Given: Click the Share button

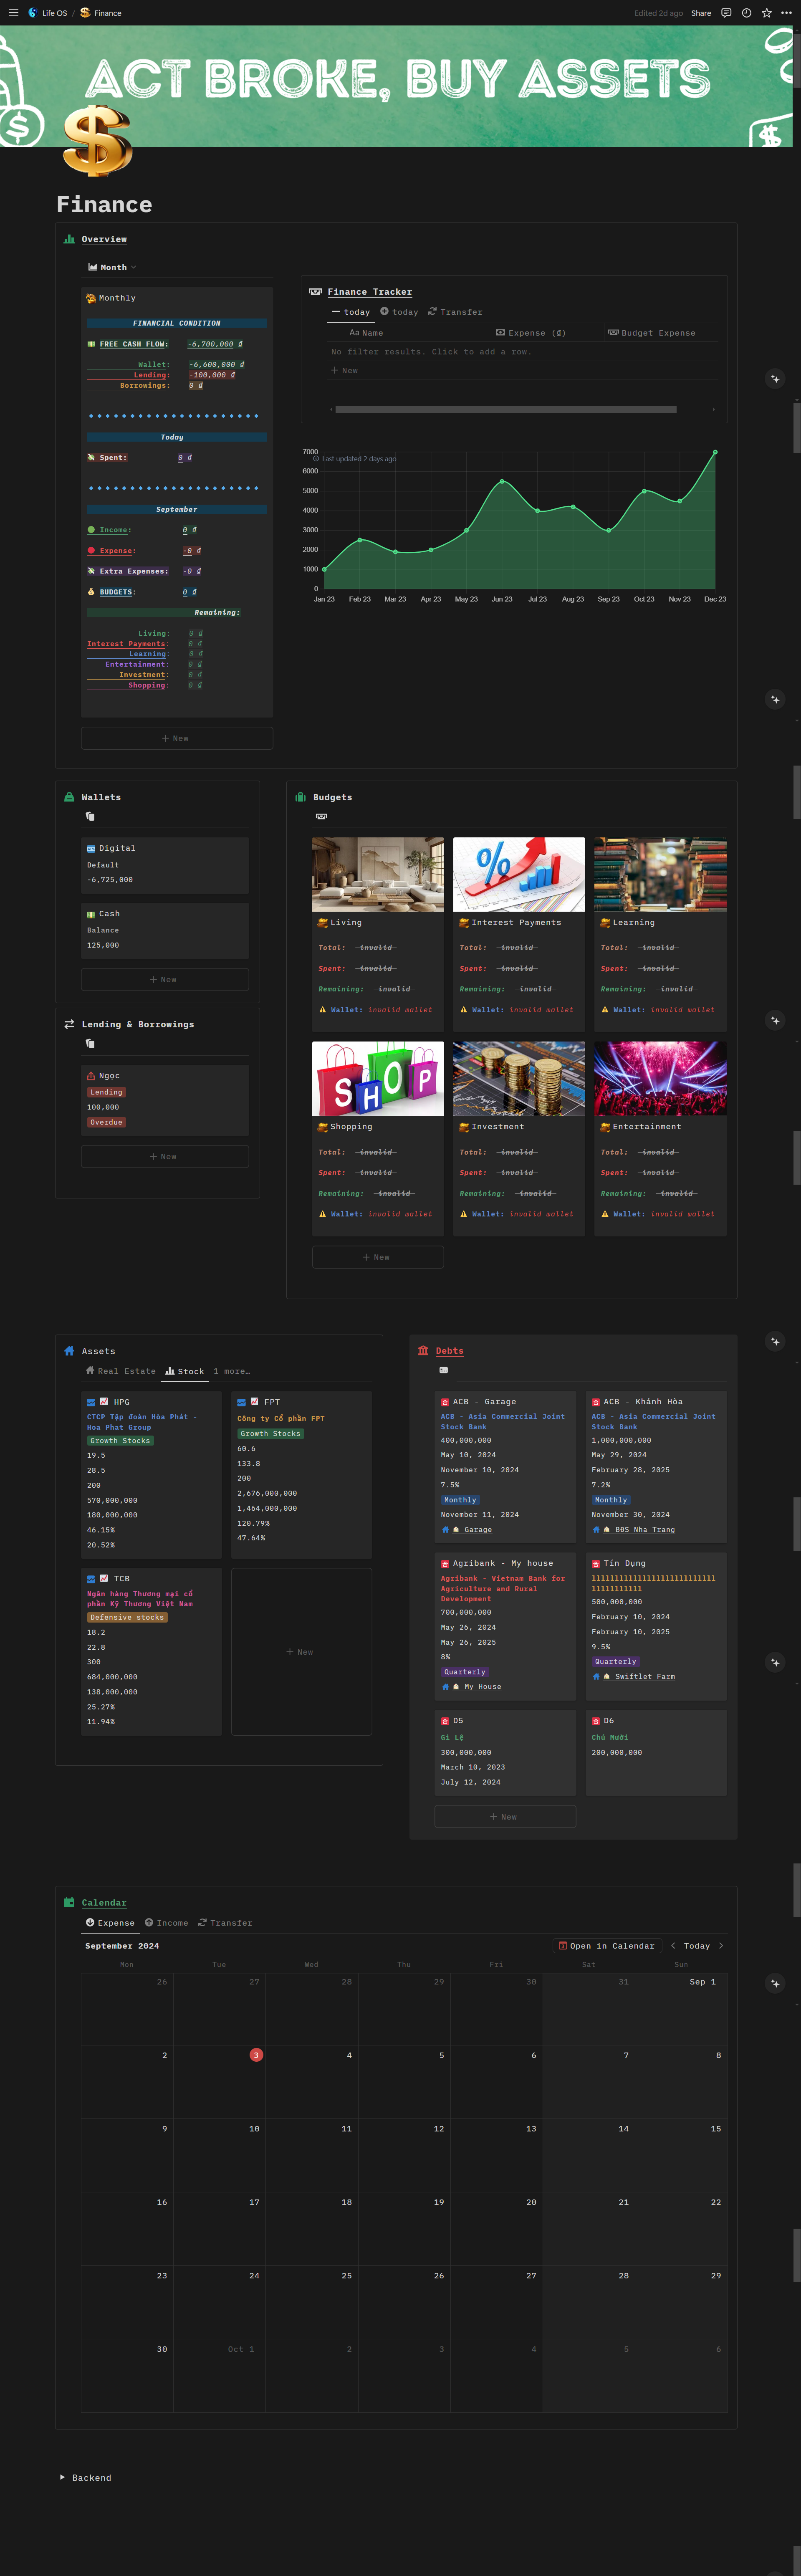Looking at the screenshot, I should pyautogui.click(x=701, y=13).
